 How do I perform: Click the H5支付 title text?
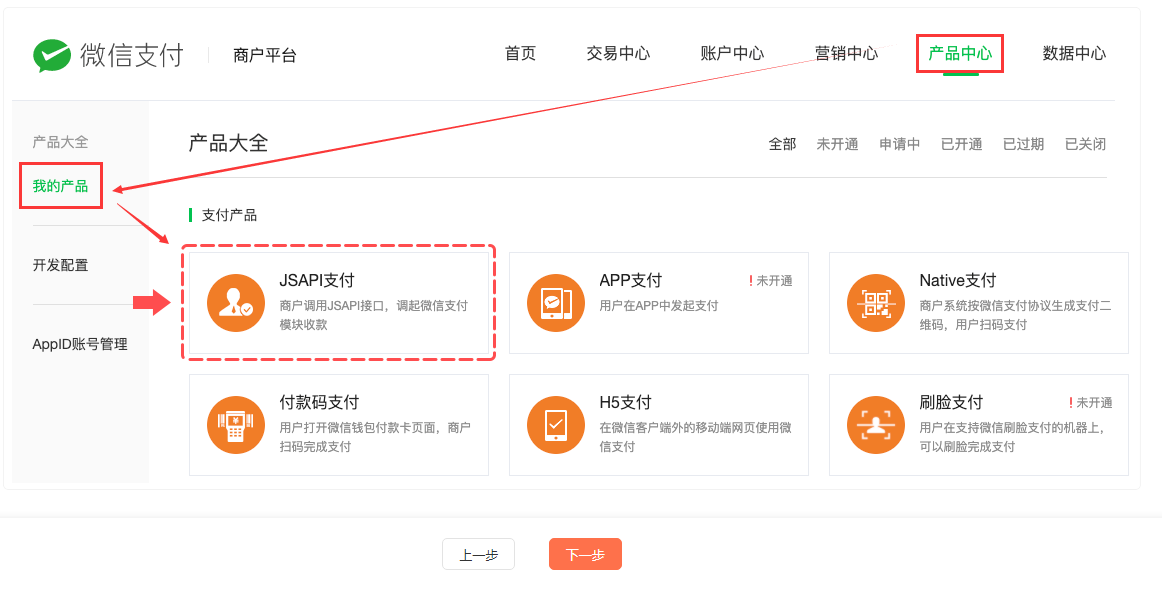click(625, 402)
